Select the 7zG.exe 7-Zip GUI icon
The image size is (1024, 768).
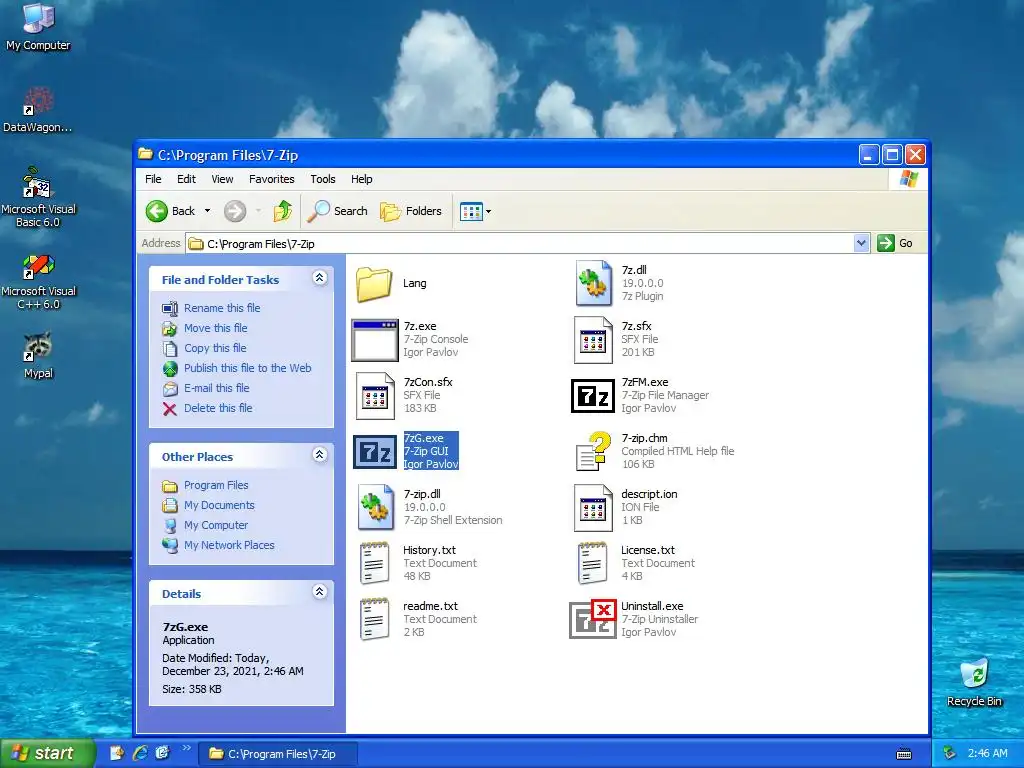coord(375,451)
